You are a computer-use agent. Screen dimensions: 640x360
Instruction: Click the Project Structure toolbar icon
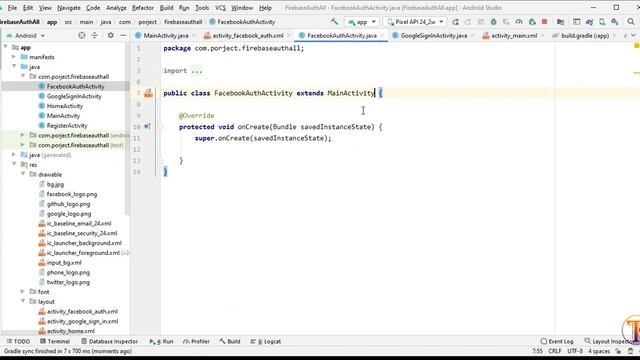click(x=560, y=22)
